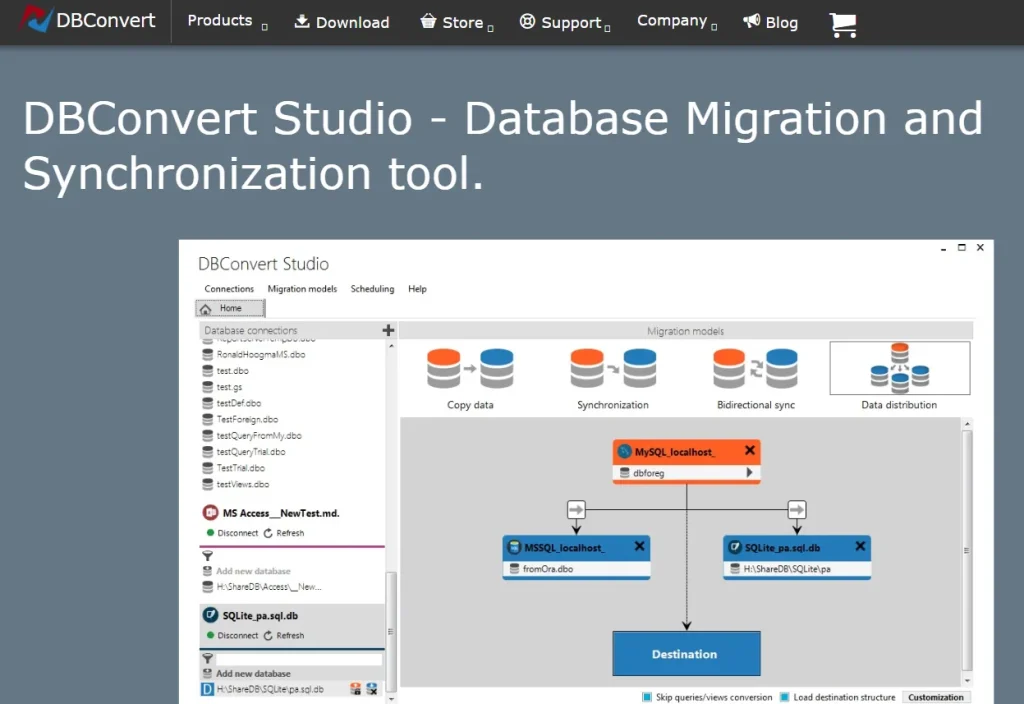Open the Migration models menu
This screenshot has height=704, width=1024.
pyautogui.click(x=302, y=289)
